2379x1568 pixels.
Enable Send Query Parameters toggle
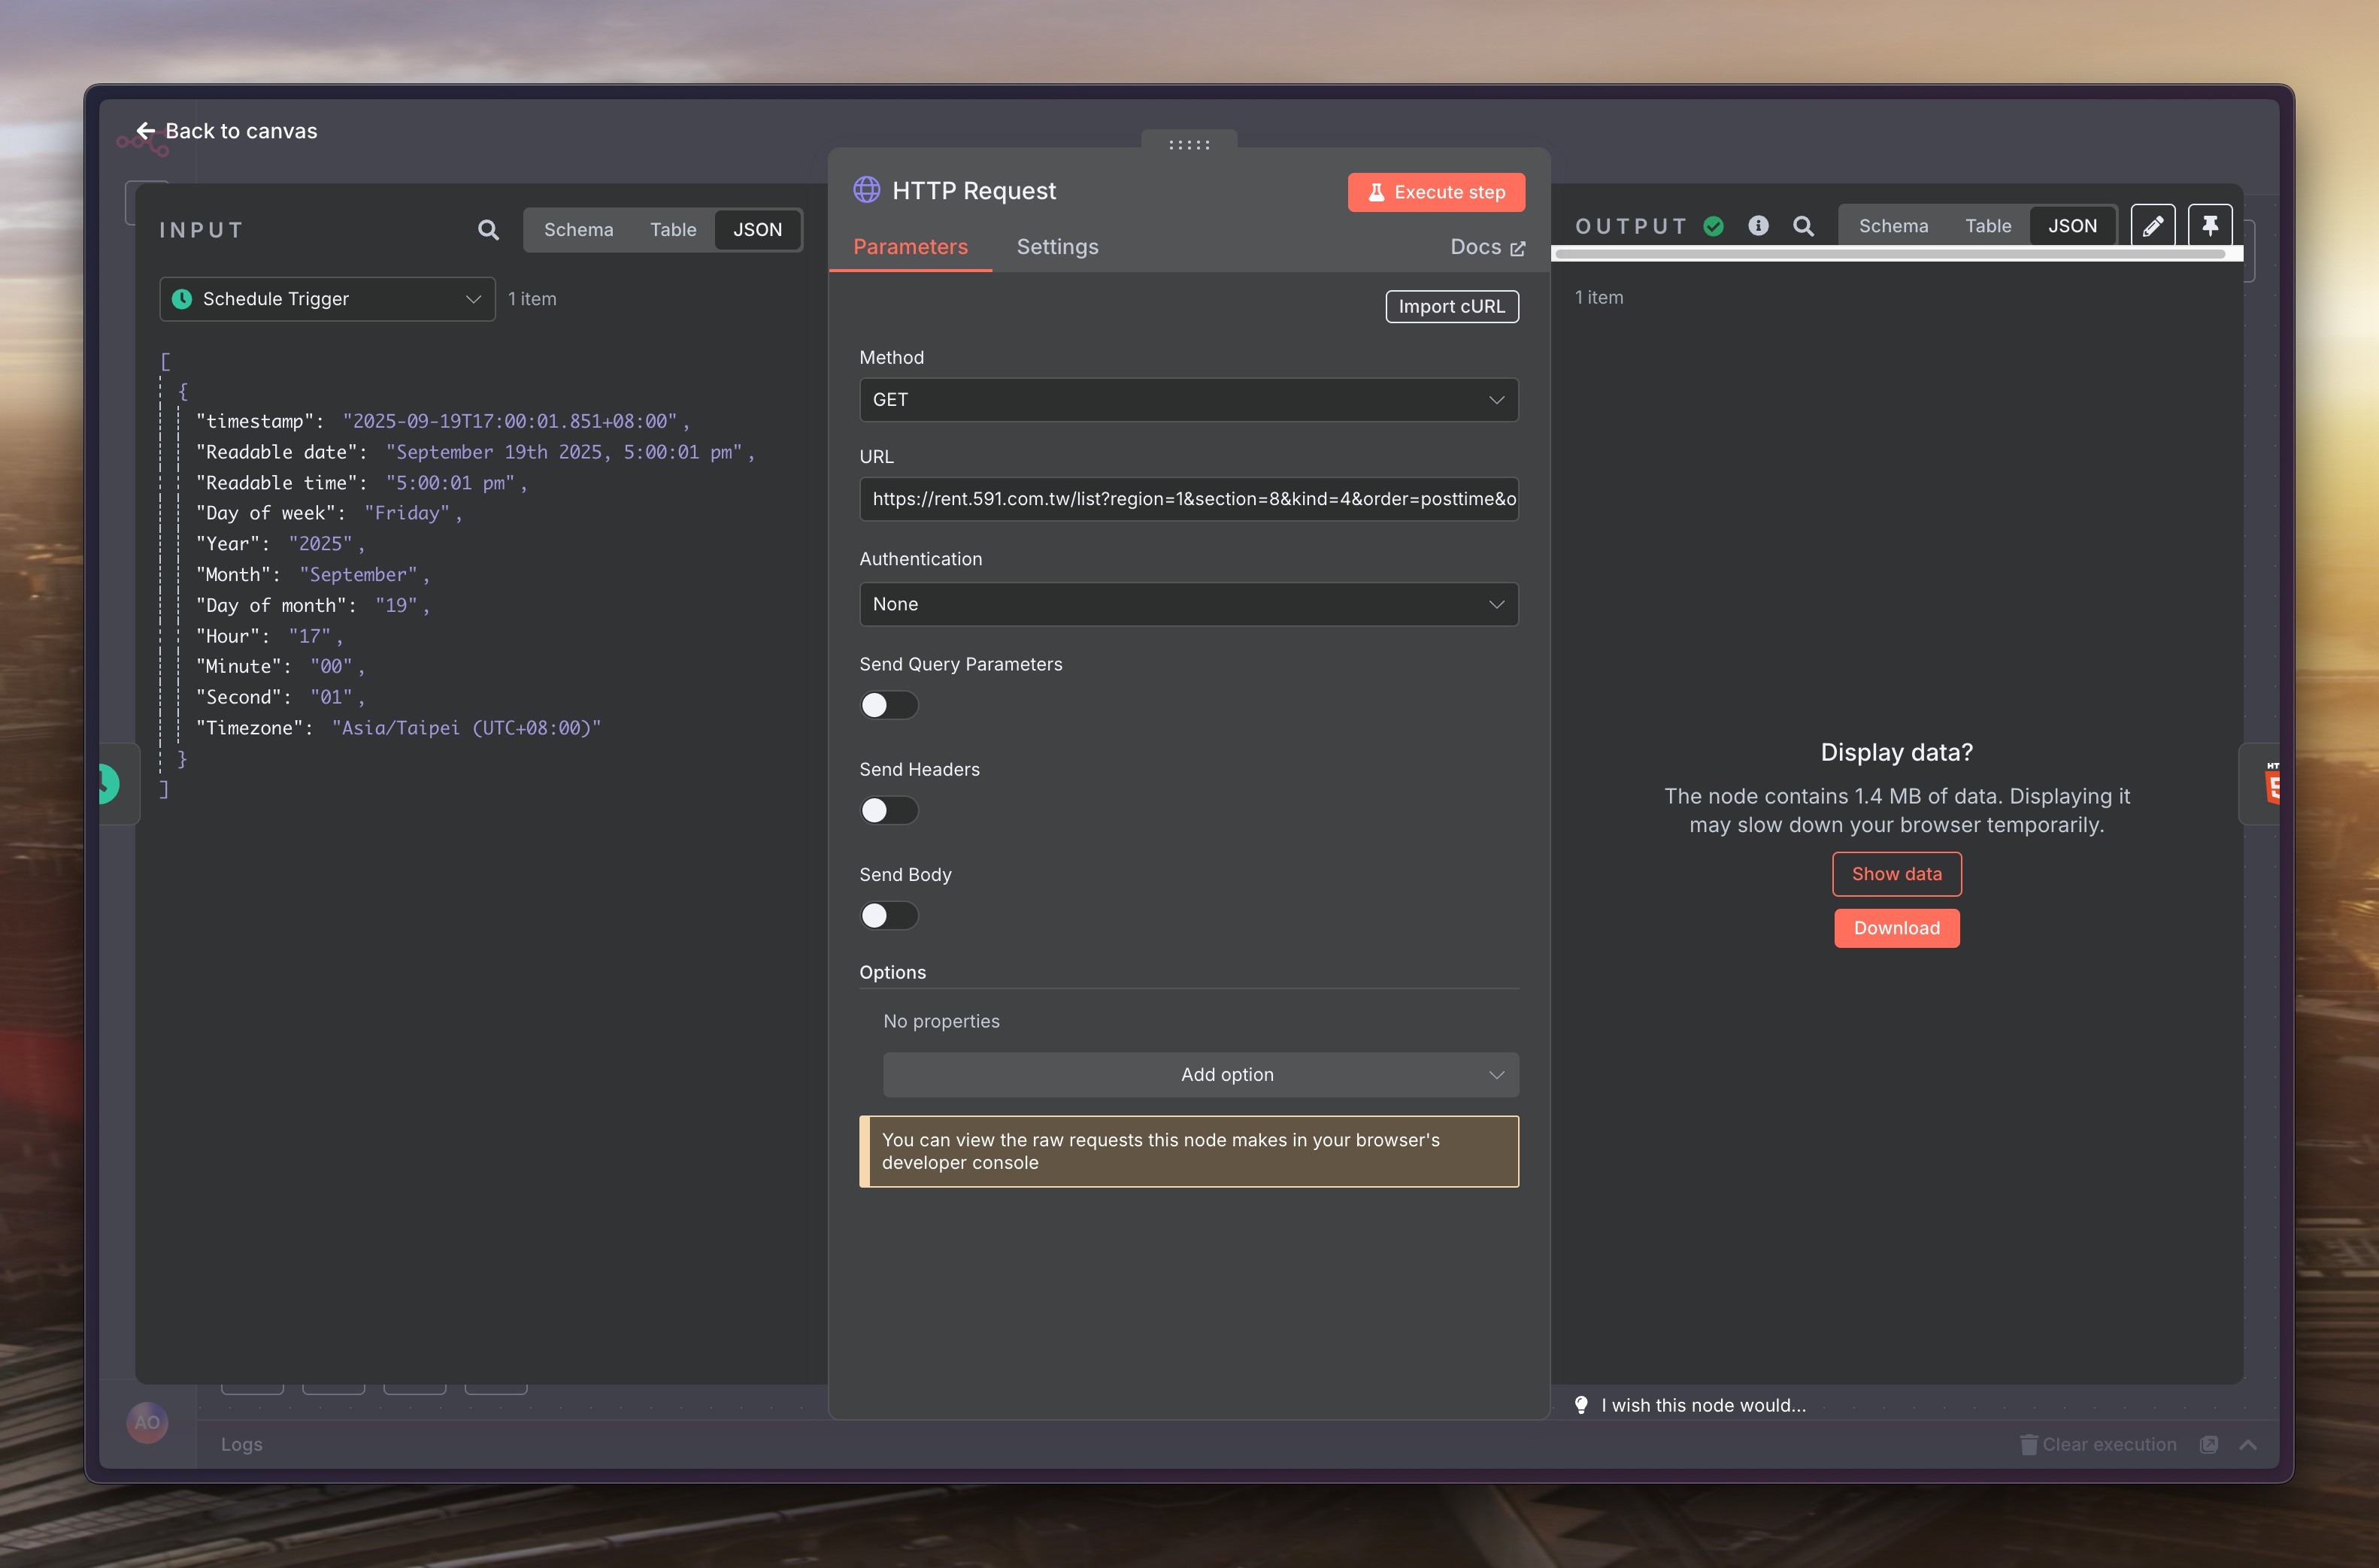point(888,705)
